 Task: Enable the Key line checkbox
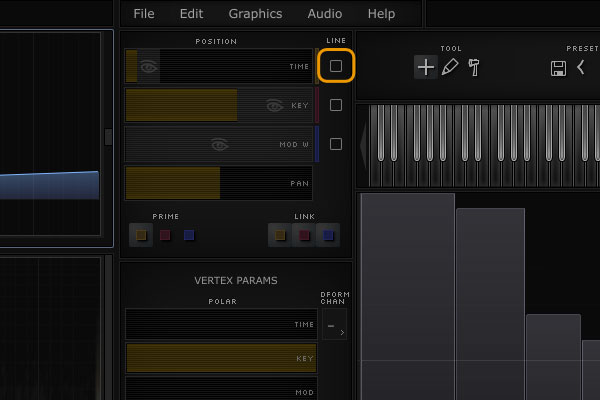click(x=336, y=105)
